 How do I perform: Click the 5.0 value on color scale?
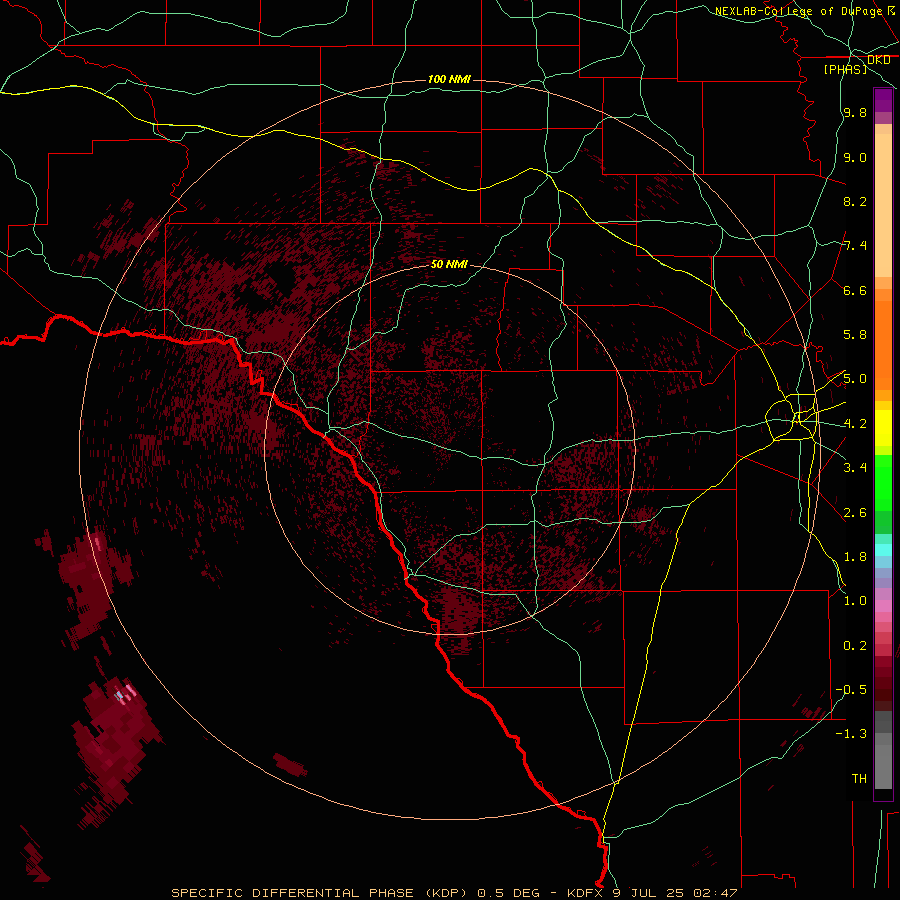click(x=855, y=379)
